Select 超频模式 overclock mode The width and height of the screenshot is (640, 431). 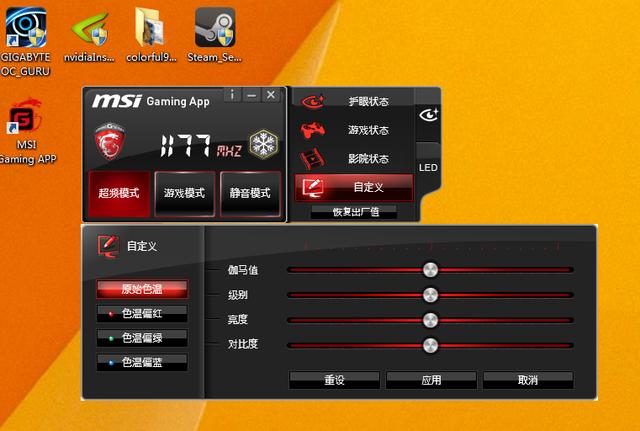coord(119,193)
